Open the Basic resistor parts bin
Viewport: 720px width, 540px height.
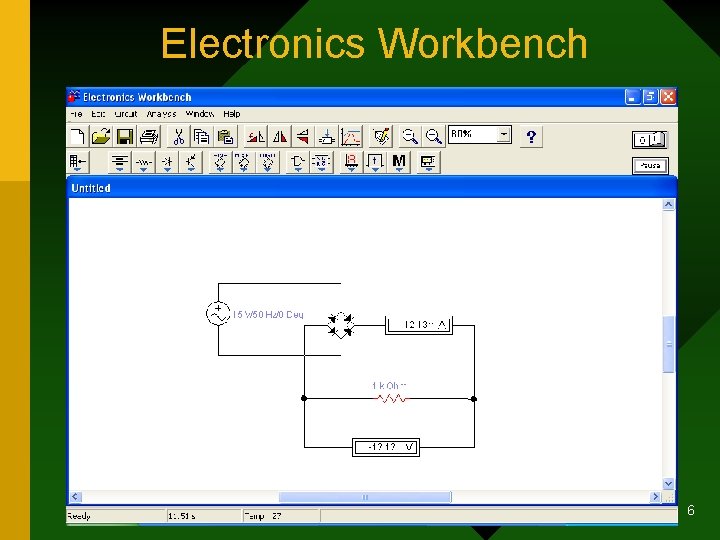pyautogui.click(x=143, y=162)
